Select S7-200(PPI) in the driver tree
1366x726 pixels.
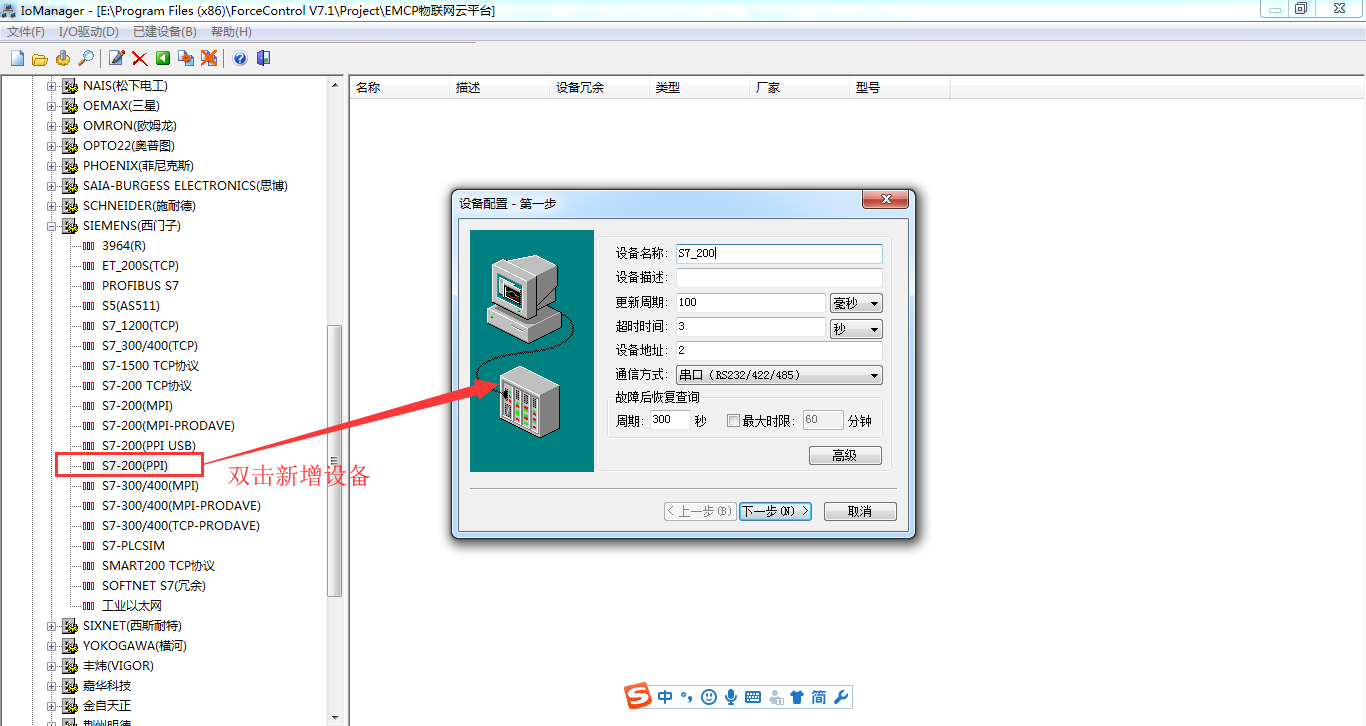pyautogui.click(x=135, y=466)
